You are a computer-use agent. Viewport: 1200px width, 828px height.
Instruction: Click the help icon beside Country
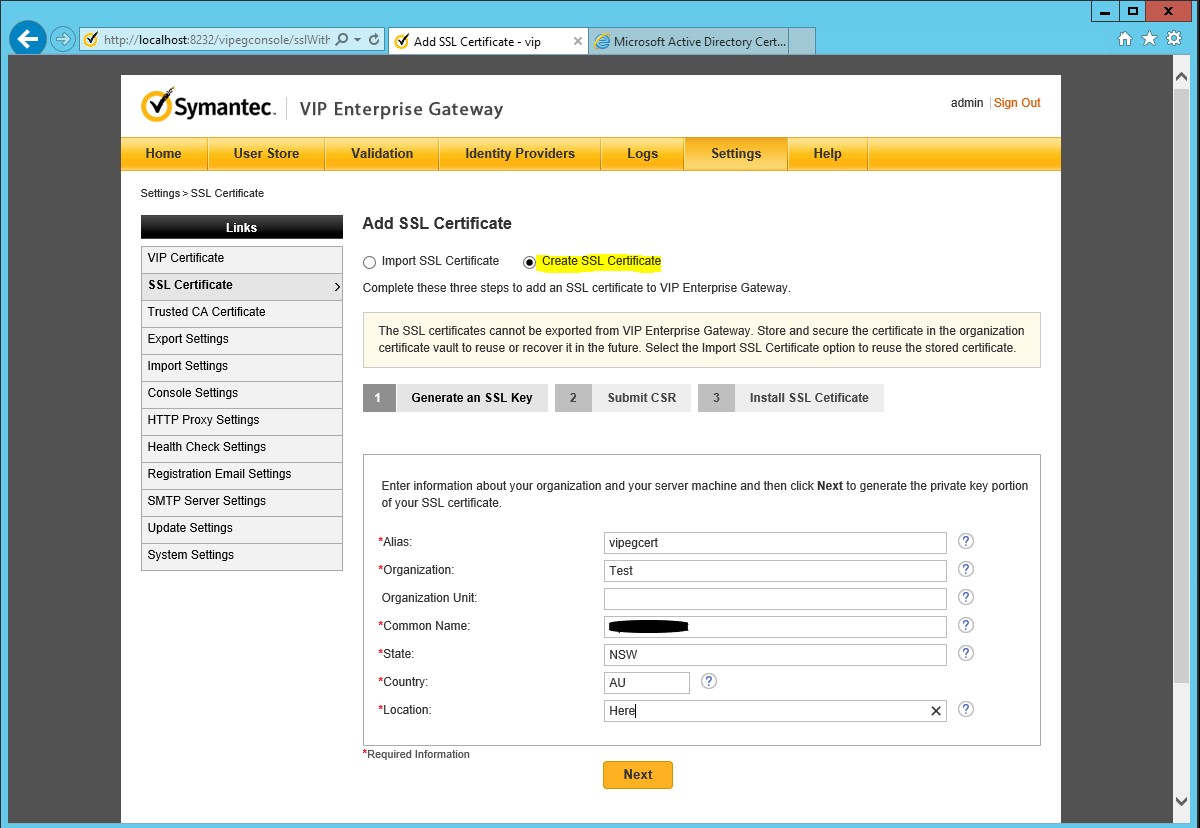click(709, 681)
